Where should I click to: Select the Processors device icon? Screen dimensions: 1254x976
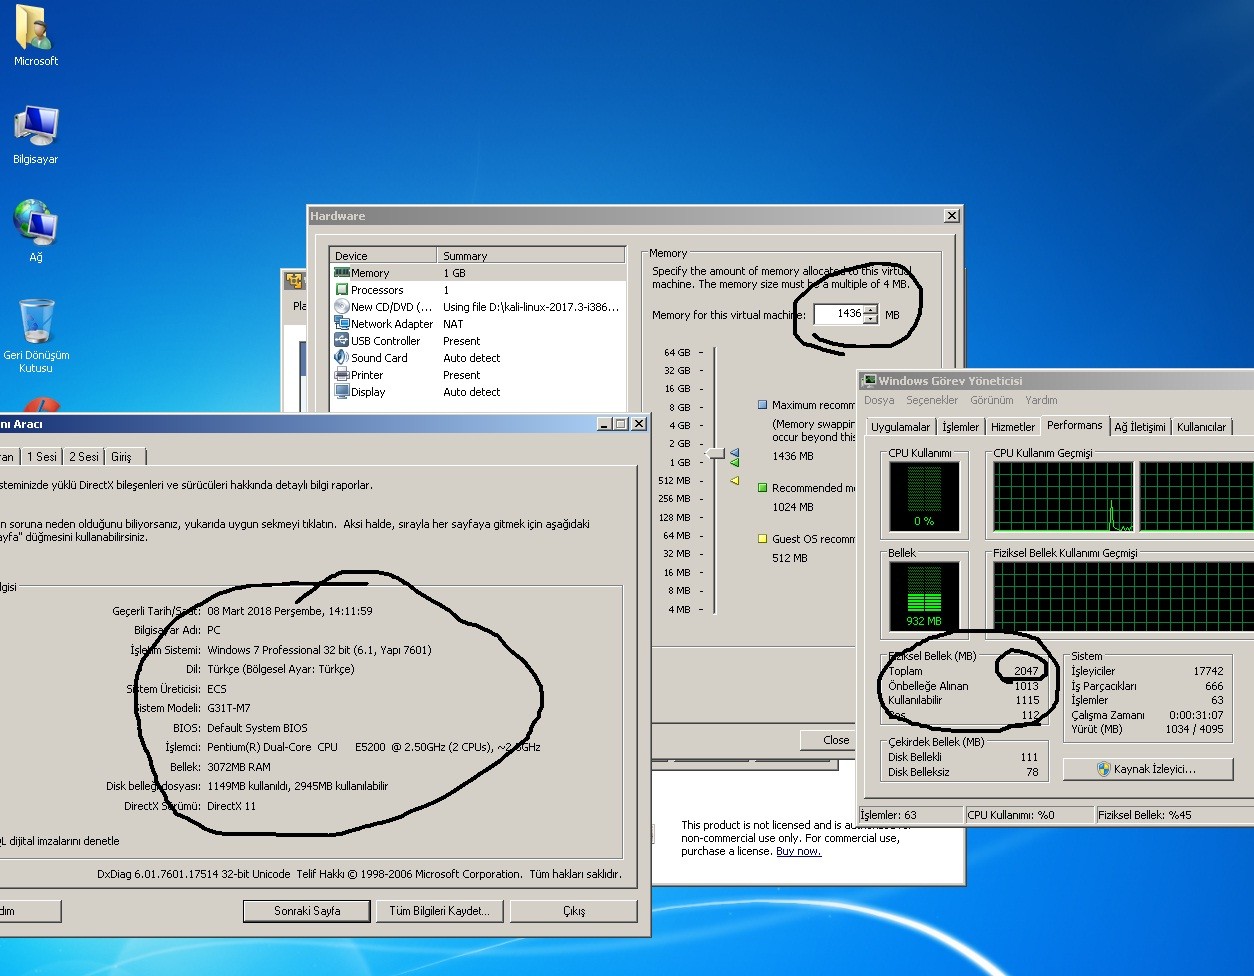point(342,290)
